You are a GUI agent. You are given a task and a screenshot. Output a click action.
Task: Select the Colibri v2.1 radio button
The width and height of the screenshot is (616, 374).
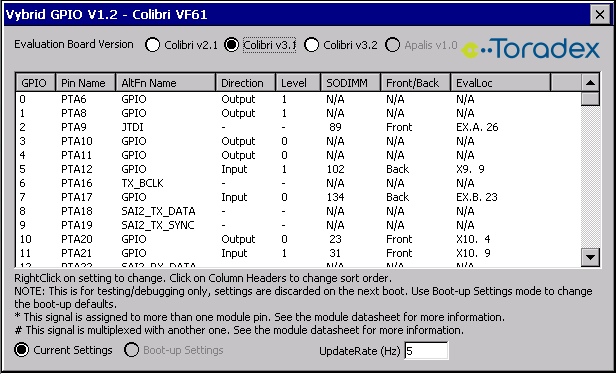click(x=182, y=45)
